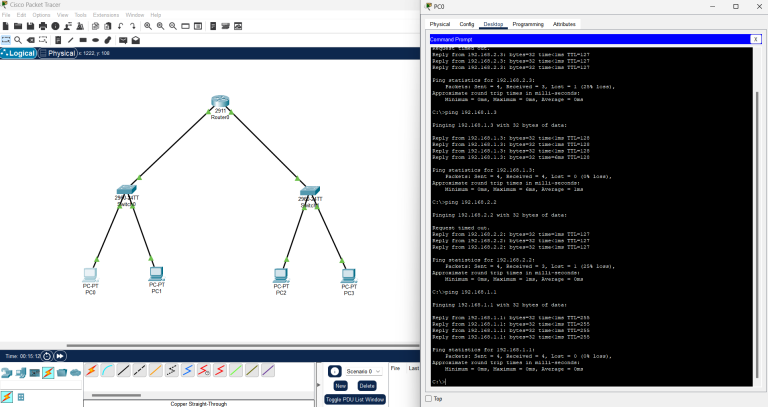Paste with the clipboard paste icon

tap(108, 26)
